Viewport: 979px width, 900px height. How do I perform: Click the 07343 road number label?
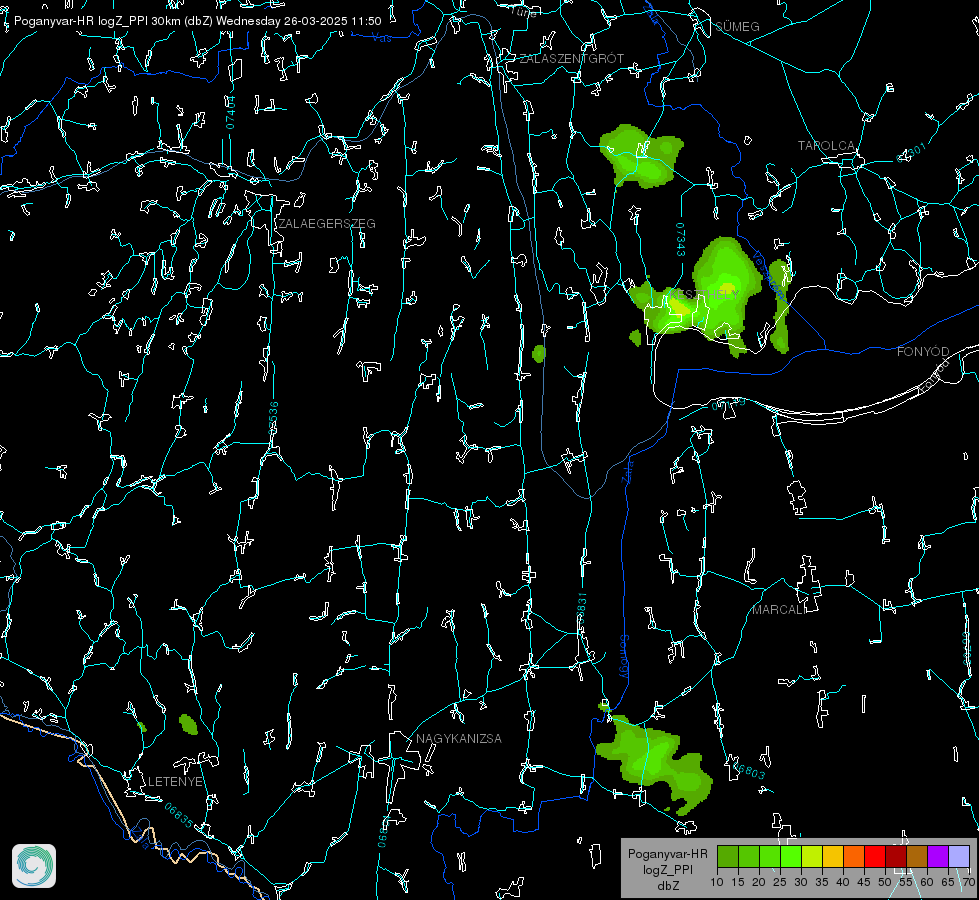[681, 239]
